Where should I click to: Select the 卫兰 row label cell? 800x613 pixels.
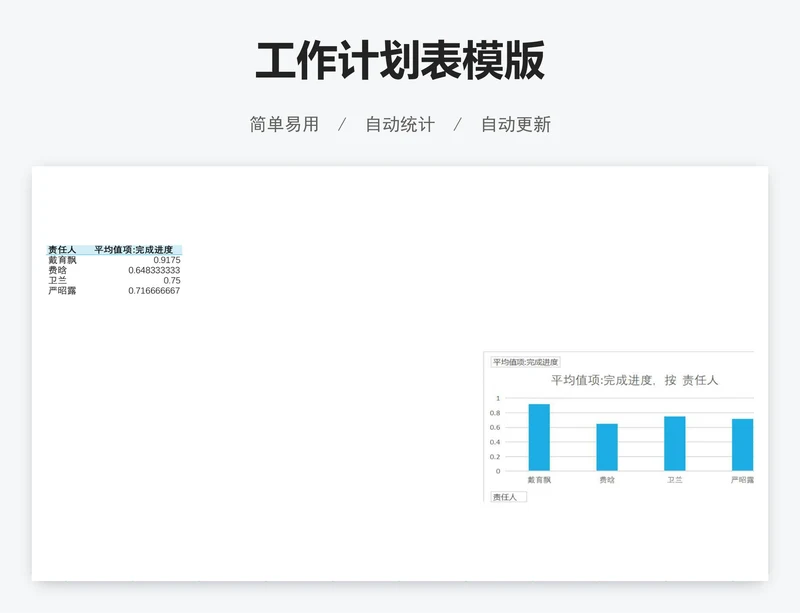pos(58,280)
